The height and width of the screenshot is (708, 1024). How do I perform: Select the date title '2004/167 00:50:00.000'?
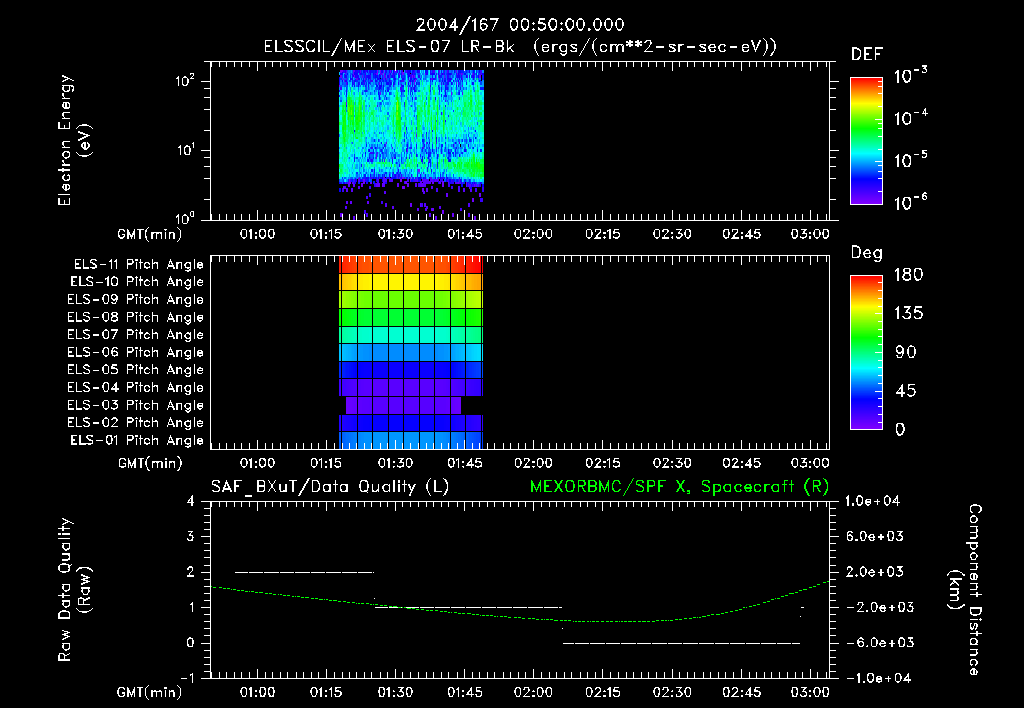point(520,25)
